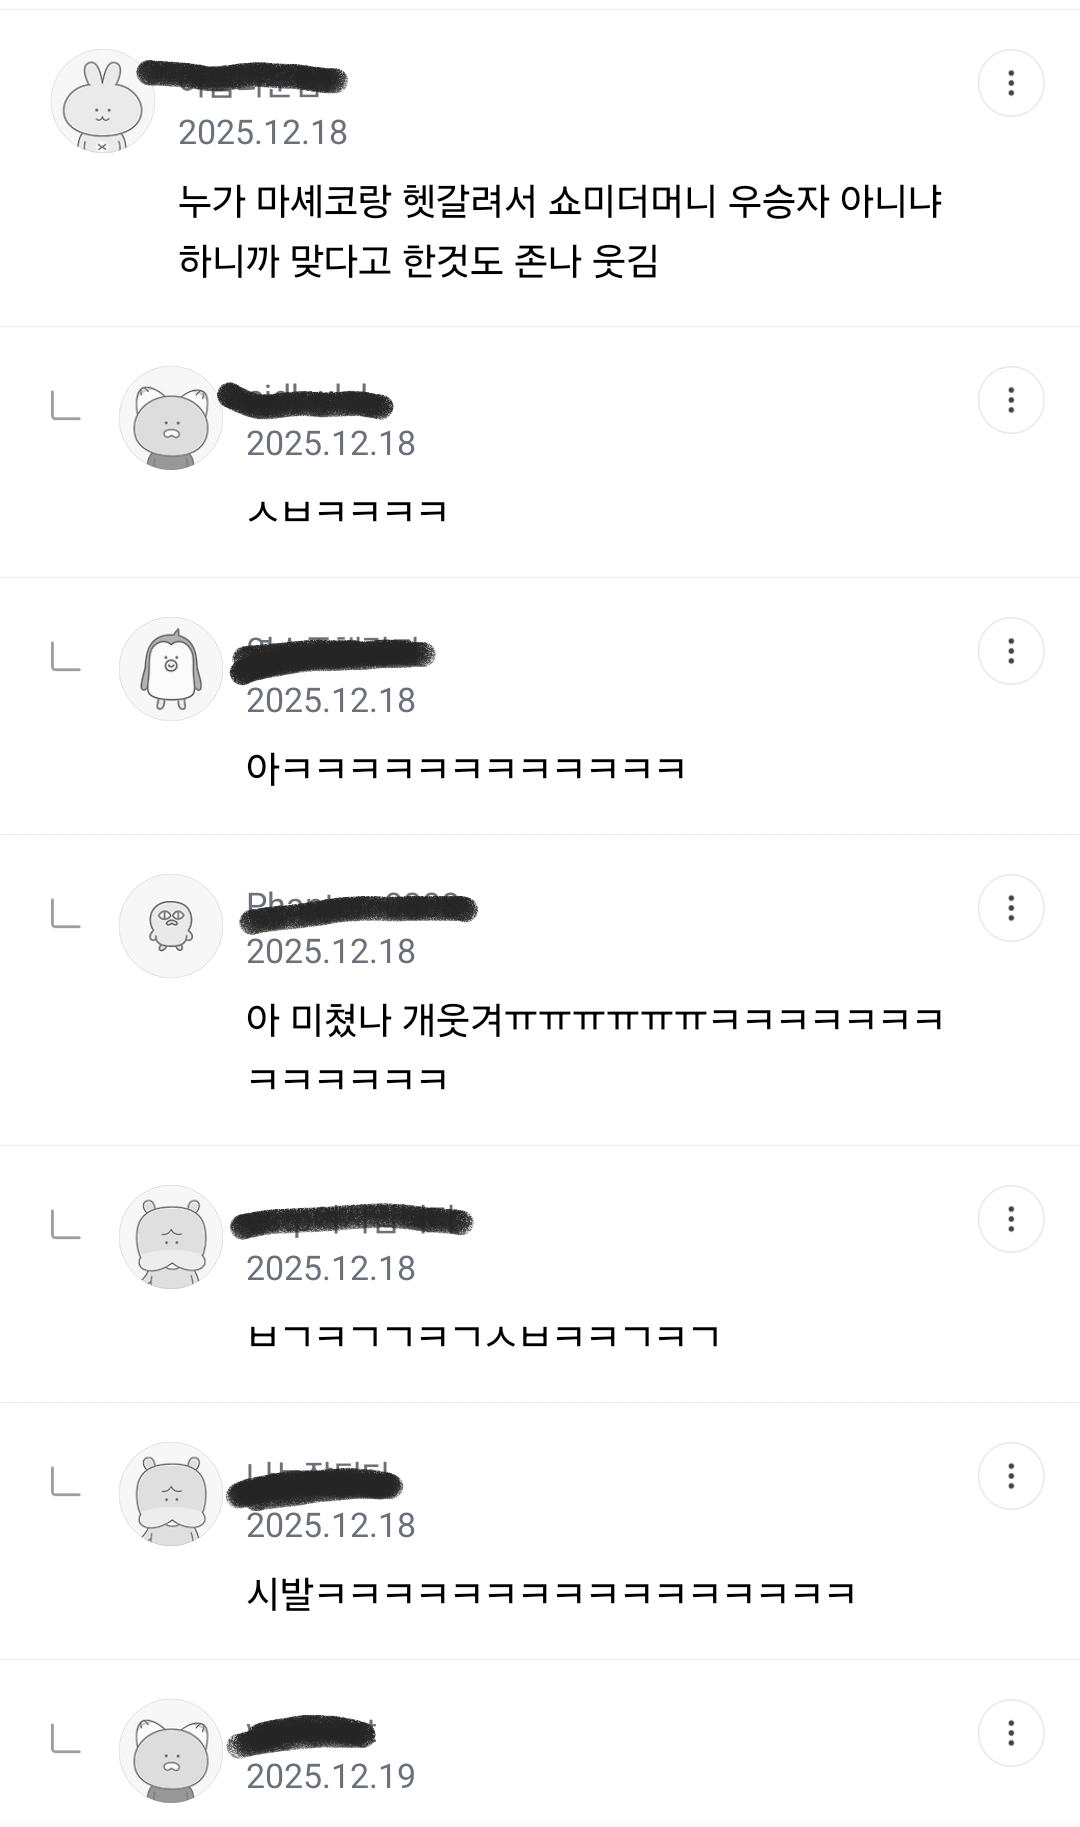Open the more options menu for the 아ㅋㅋㅋ reply
This screenshot has height=1827, width=1080.
click(1011, 651)
